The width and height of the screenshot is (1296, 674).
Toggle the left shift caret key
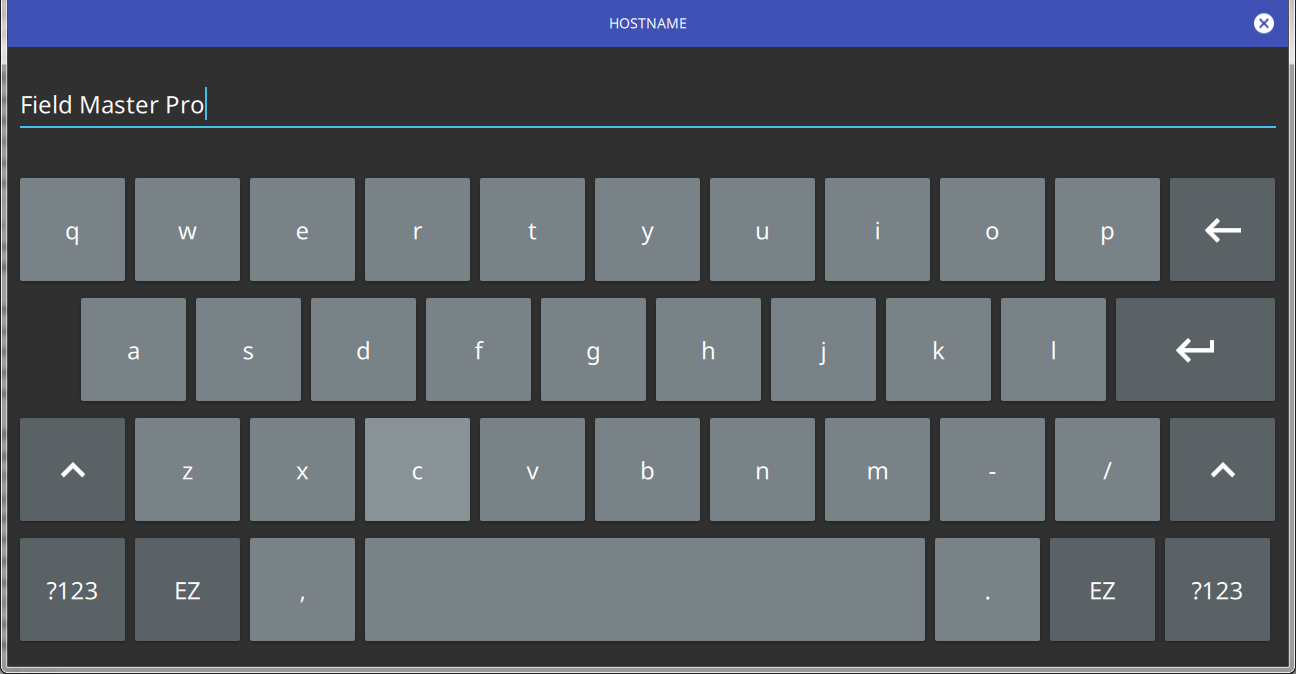click(72, 470)
